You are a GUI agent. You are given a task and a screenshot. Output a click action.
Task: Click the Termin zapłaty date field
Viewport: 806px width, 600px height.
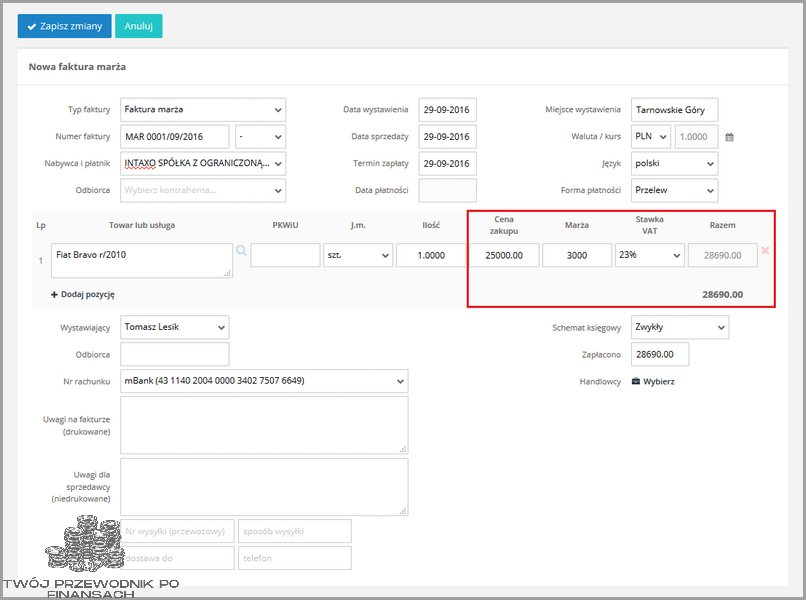447,163
